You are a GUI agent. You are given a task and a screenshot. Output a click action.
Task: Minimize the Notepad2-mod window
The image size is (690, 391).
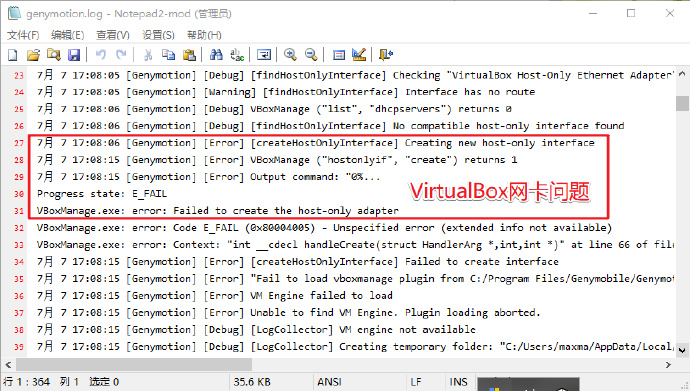click(593, 13)
